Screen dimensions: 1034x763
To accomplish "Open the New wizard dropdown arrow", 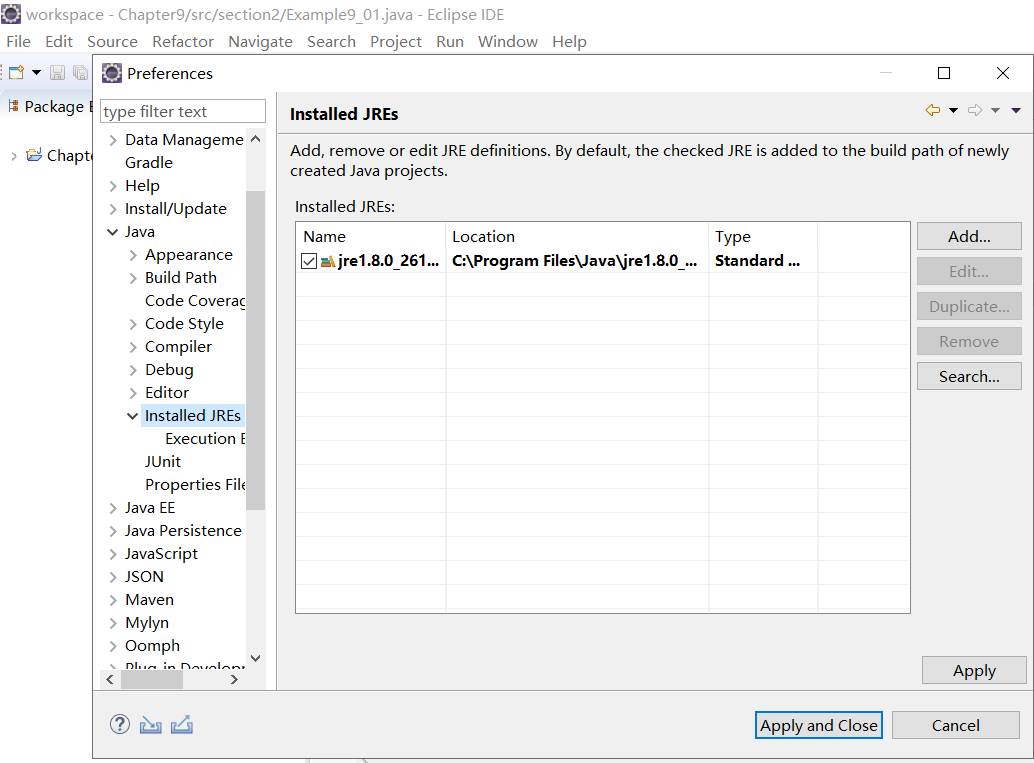I will [x=37, y=72].
